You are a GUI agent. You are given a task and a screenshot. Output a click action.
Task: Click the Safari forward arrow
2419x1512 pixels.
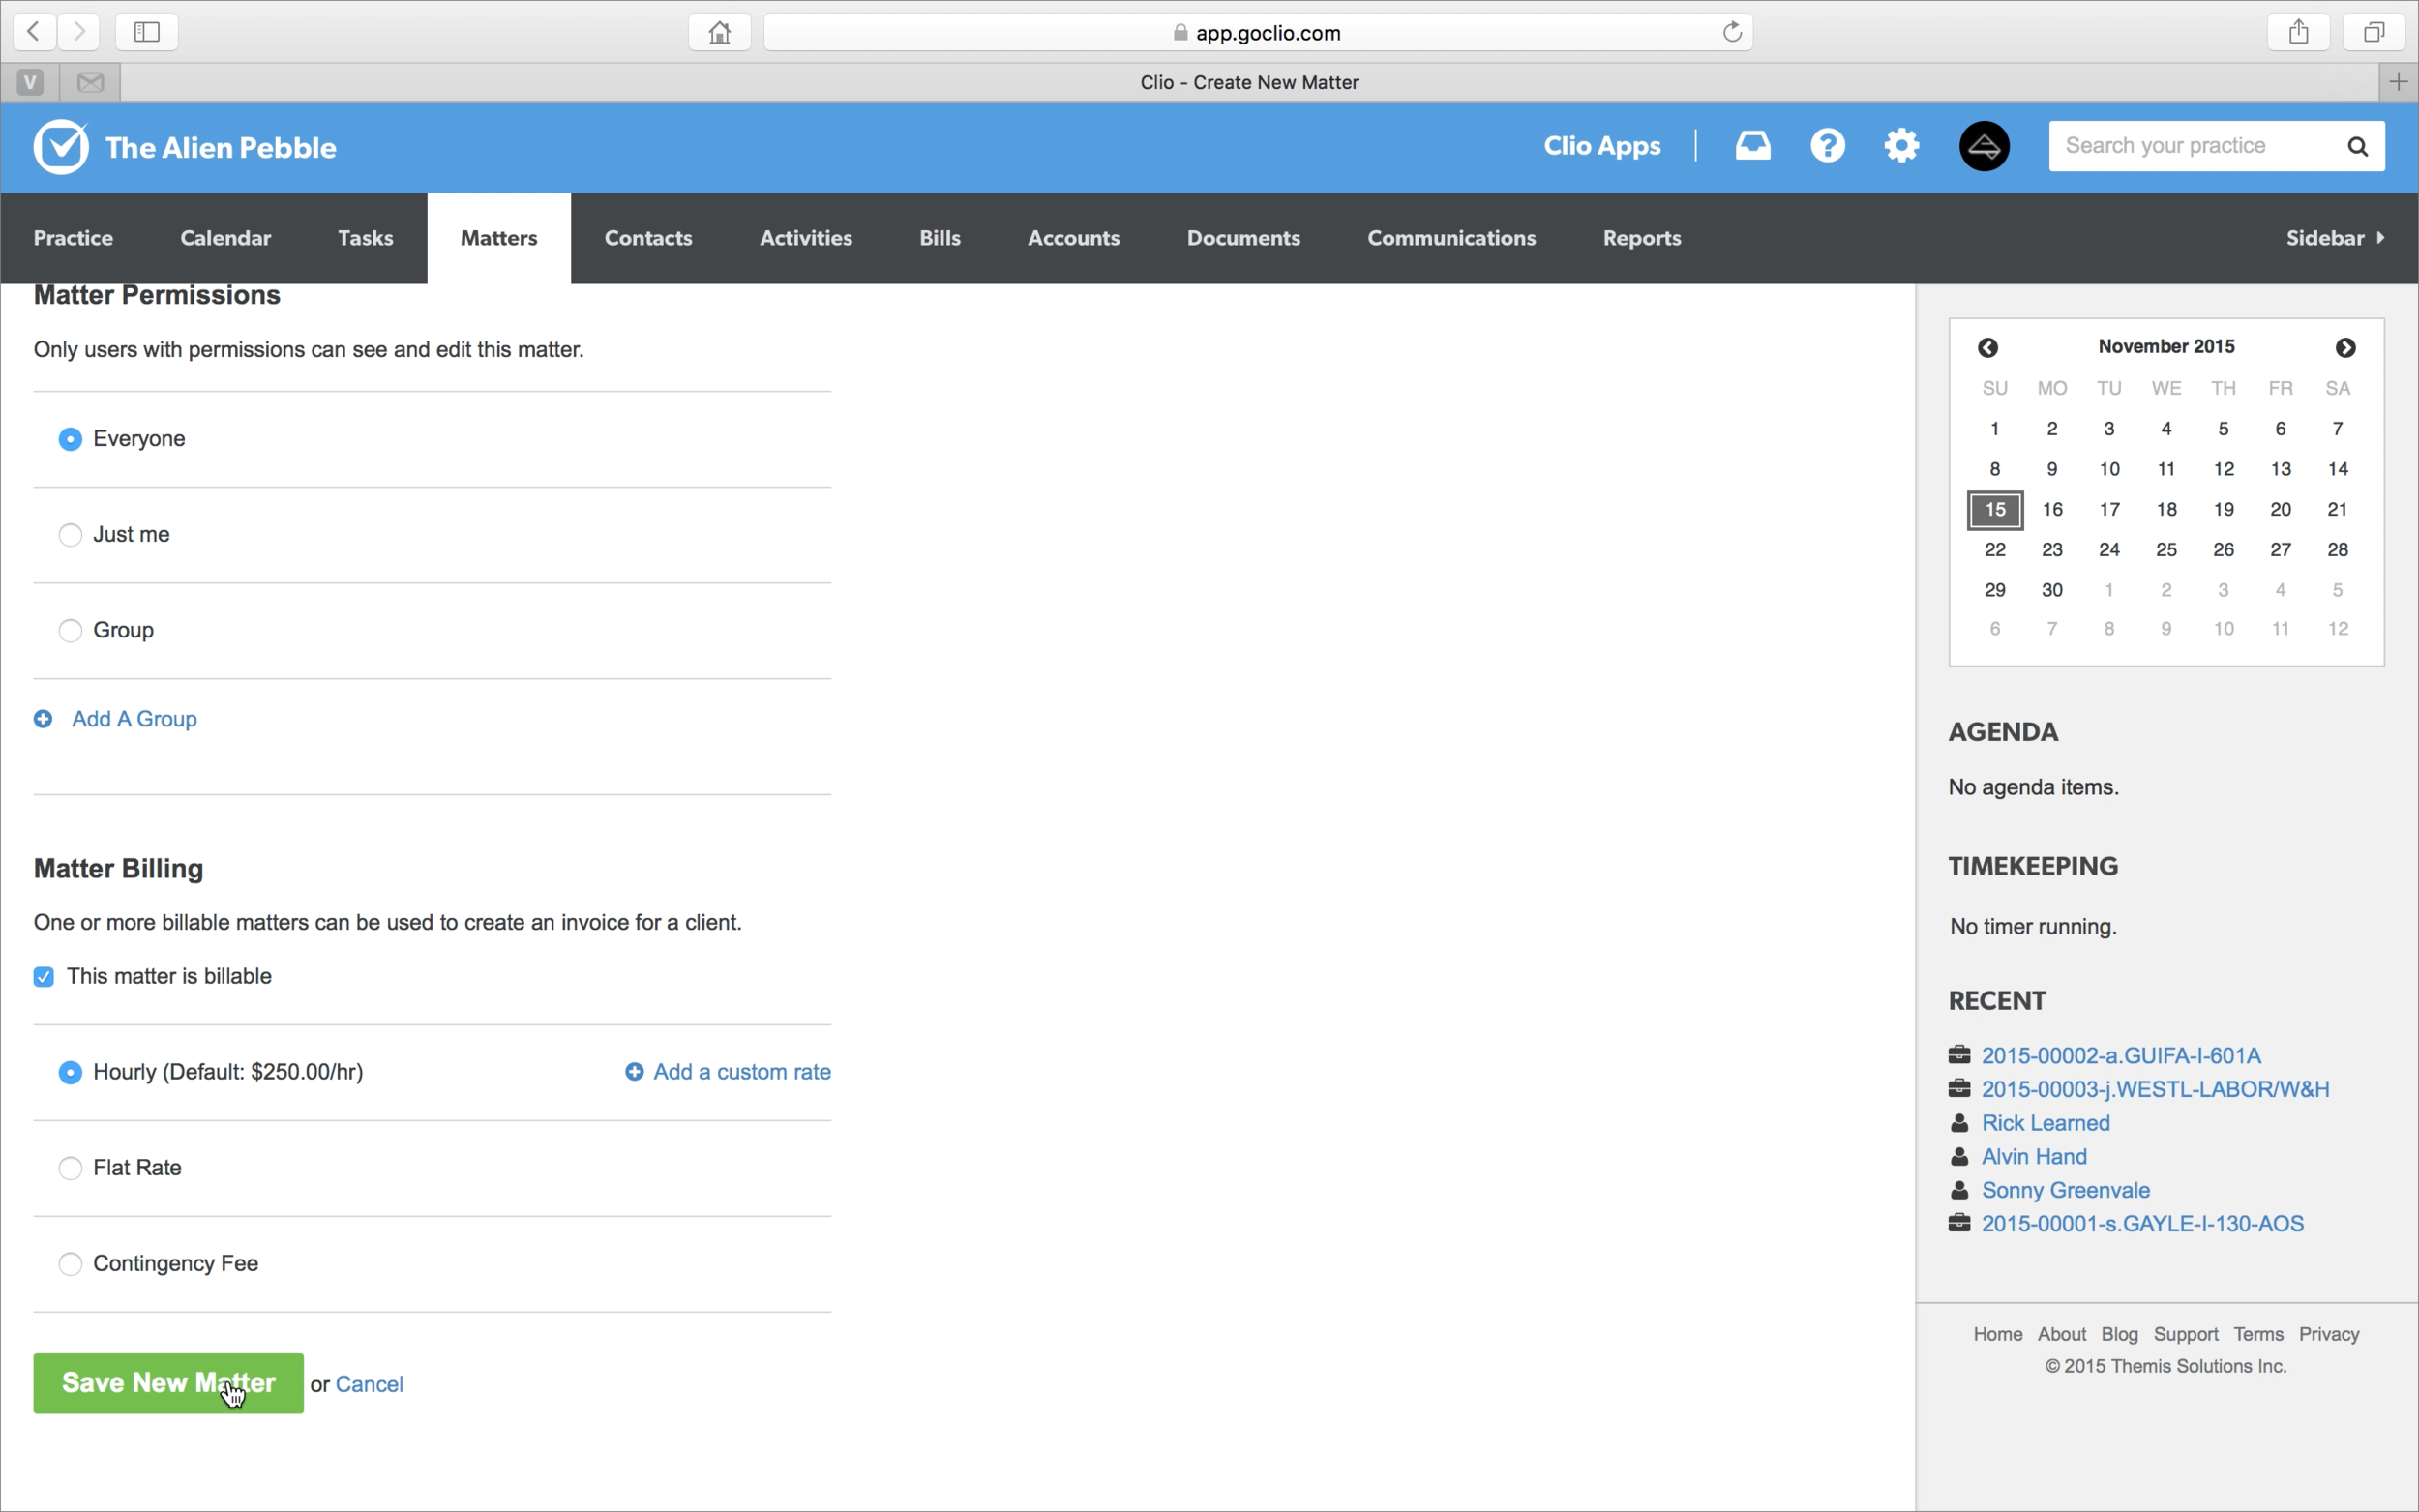click(x=78, y=32)
